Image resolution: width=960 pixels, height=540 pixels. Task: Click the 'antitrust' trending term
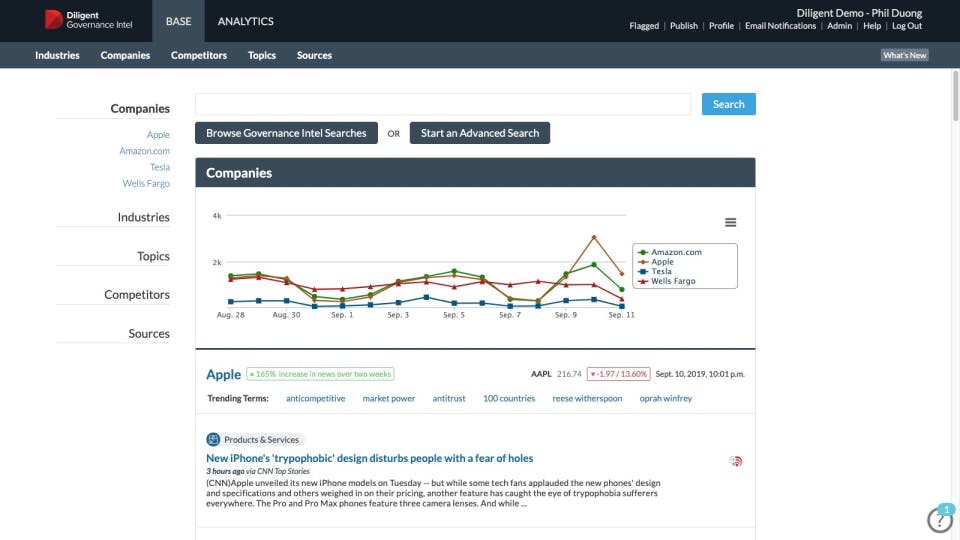pyautogui.click(x=449, y=398)
